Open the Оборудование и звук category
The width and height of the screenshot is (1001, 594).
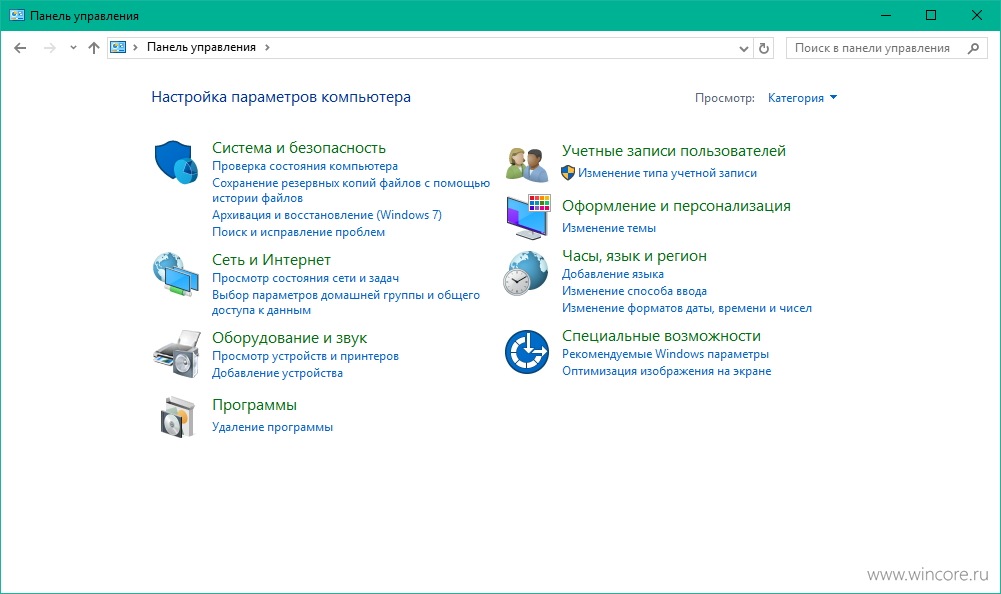coord(289,338)
